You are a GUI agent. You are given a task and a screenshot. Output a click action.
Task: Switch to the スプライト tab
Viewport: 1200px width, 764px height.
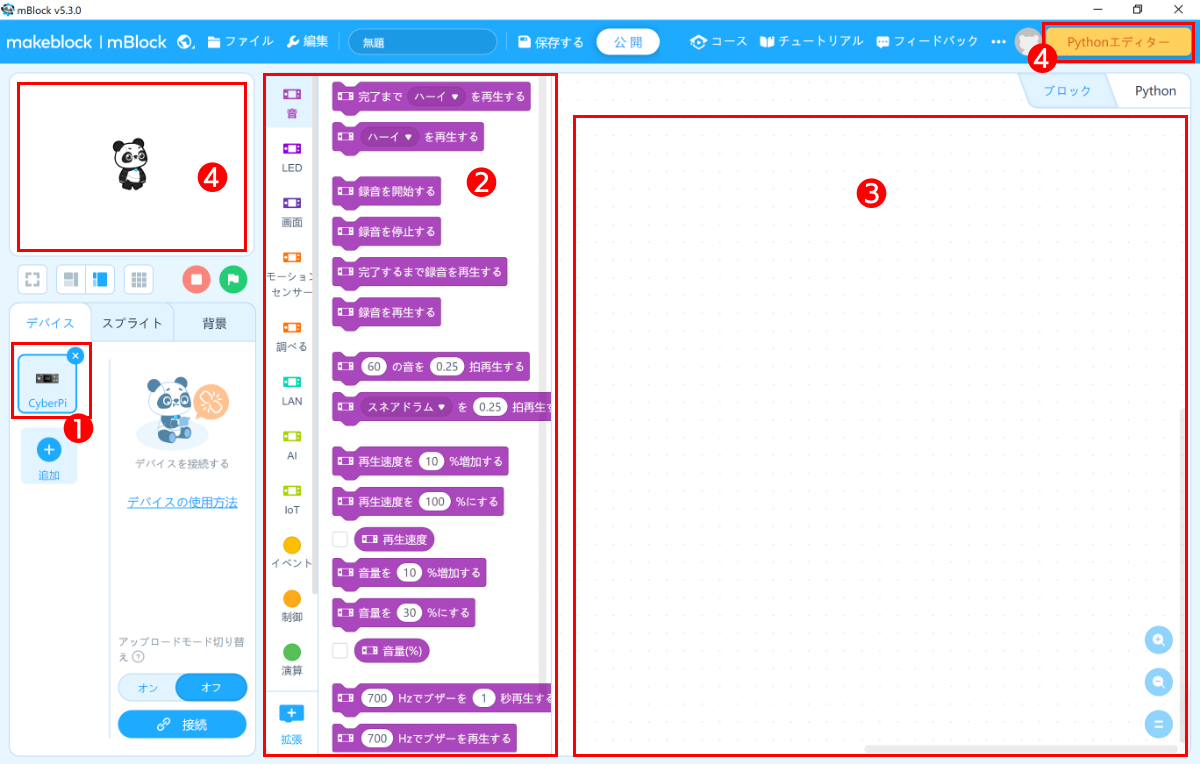[x=132, y=323]
